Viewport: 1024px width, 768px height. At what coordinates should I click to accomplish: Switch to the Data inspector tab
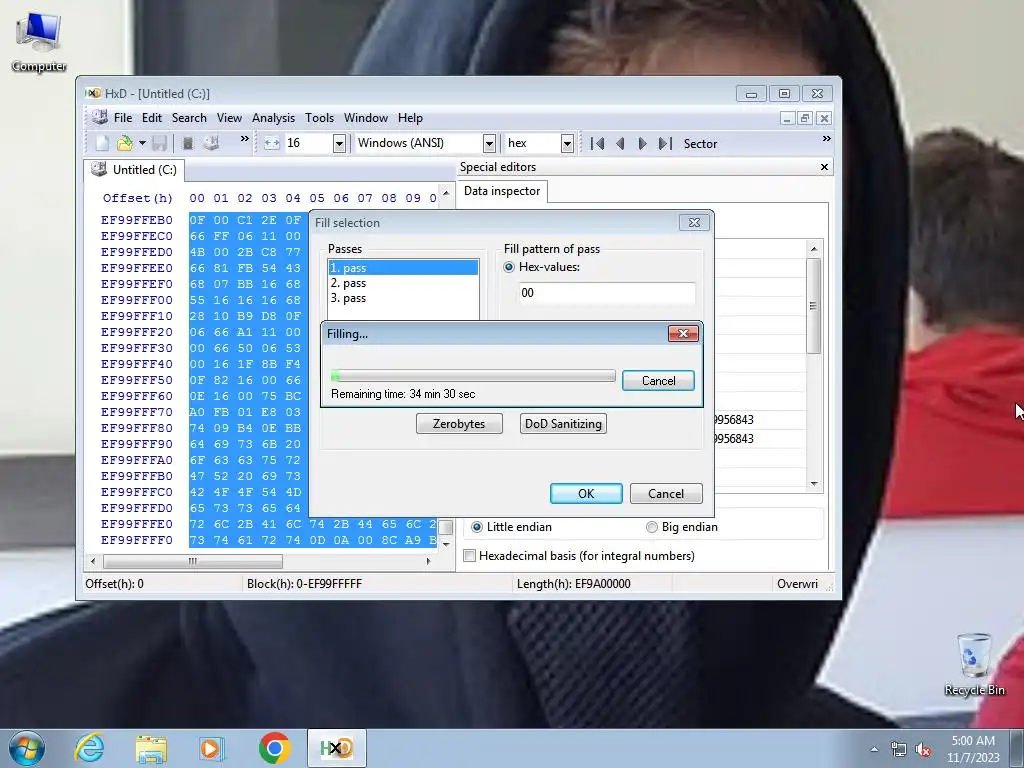(502, 191)
